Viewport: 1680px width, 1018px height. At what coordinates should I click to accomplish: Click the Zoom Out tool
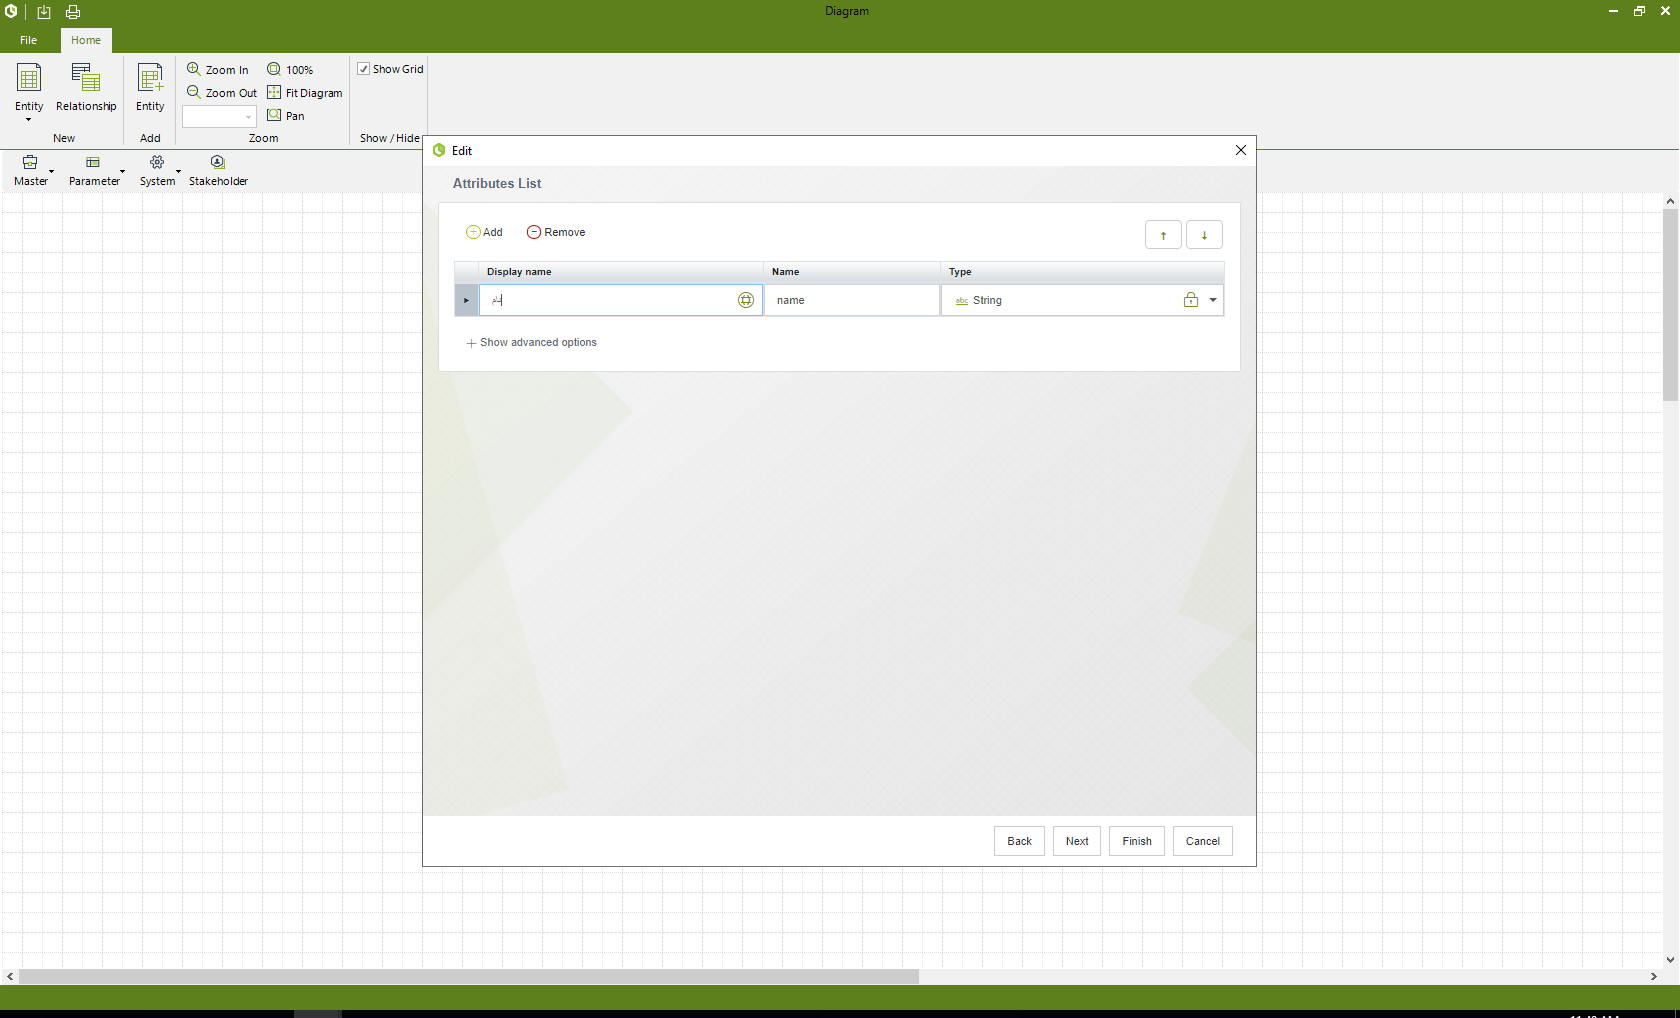pos(222,92)
